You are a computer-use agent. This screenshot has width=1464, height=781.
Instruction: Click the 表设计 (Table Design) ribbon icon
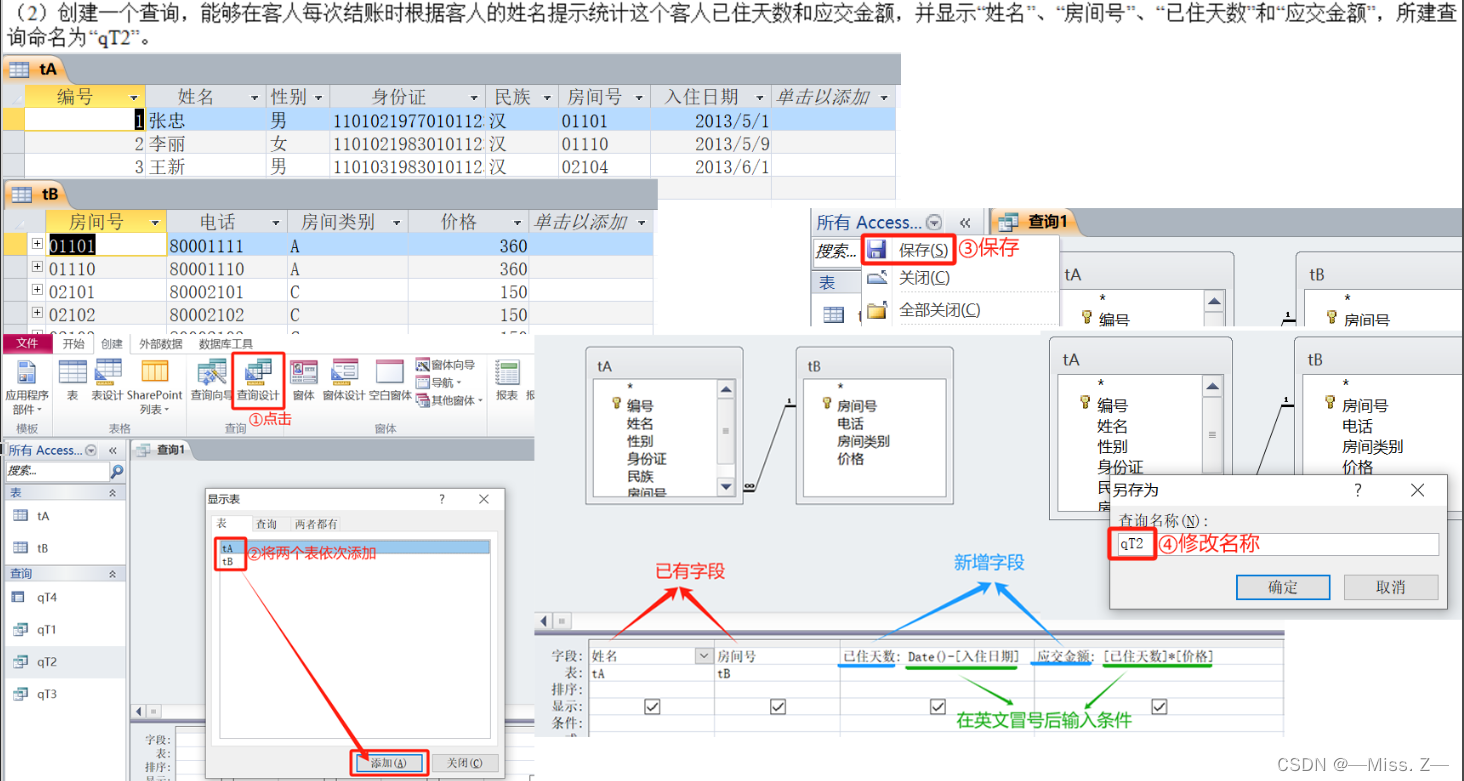coord(107,381)
